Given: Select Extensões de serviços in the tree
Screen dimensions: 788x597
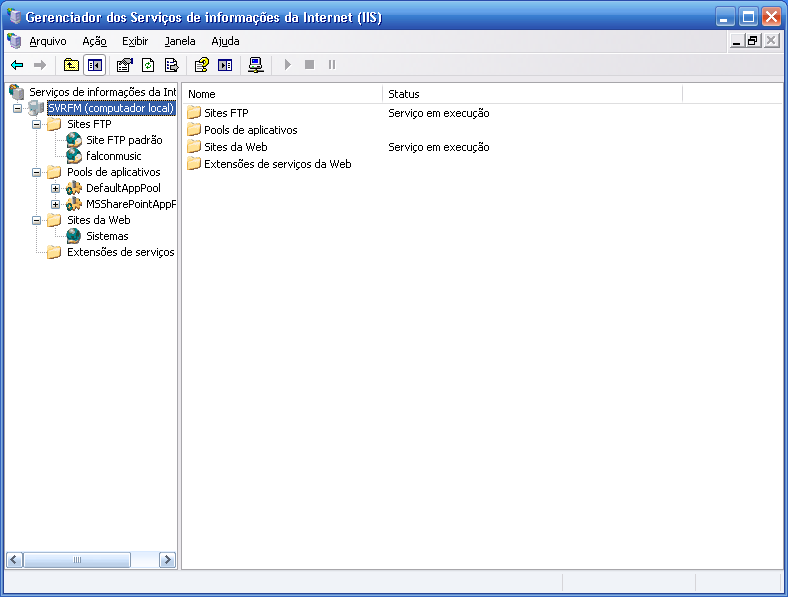Looking at the screenshot, I should point(121,252).
